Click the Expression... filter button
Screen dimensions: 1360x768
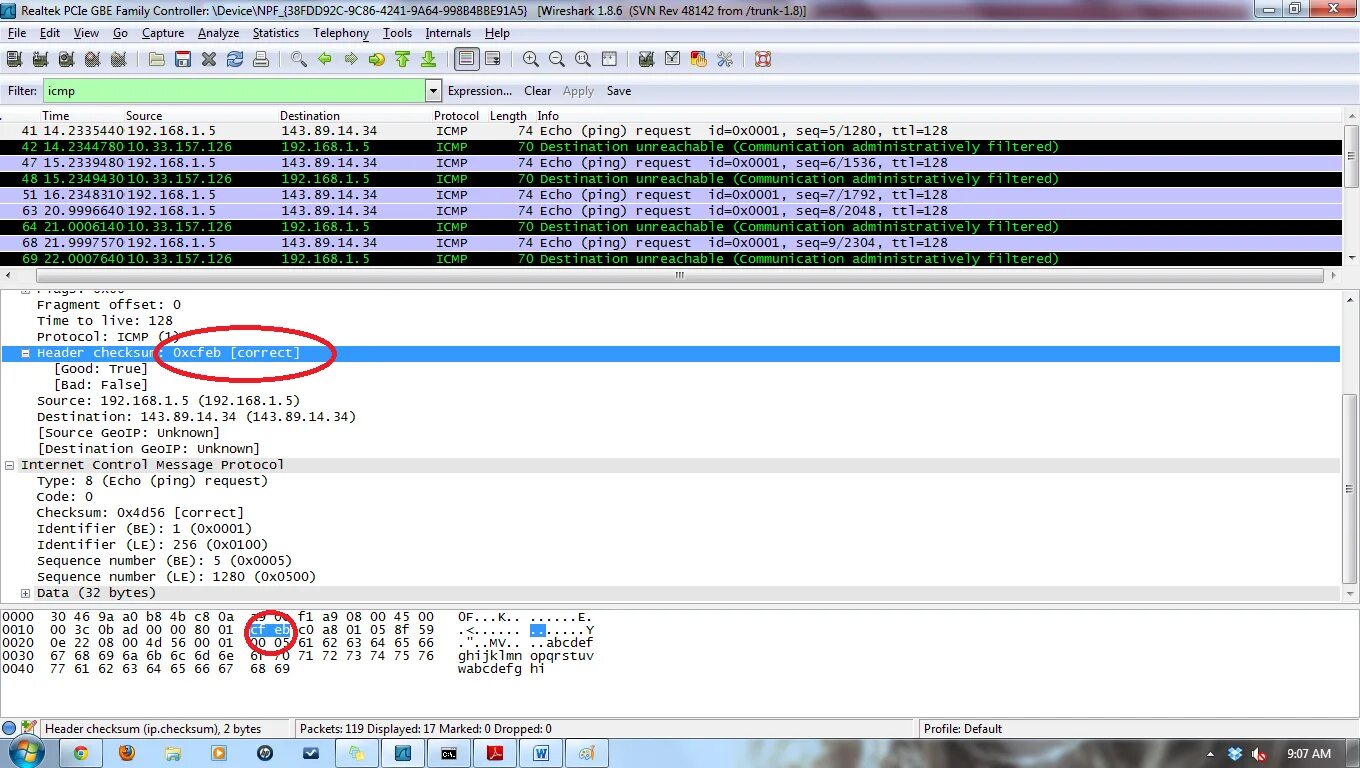click(x=480, y=91)
